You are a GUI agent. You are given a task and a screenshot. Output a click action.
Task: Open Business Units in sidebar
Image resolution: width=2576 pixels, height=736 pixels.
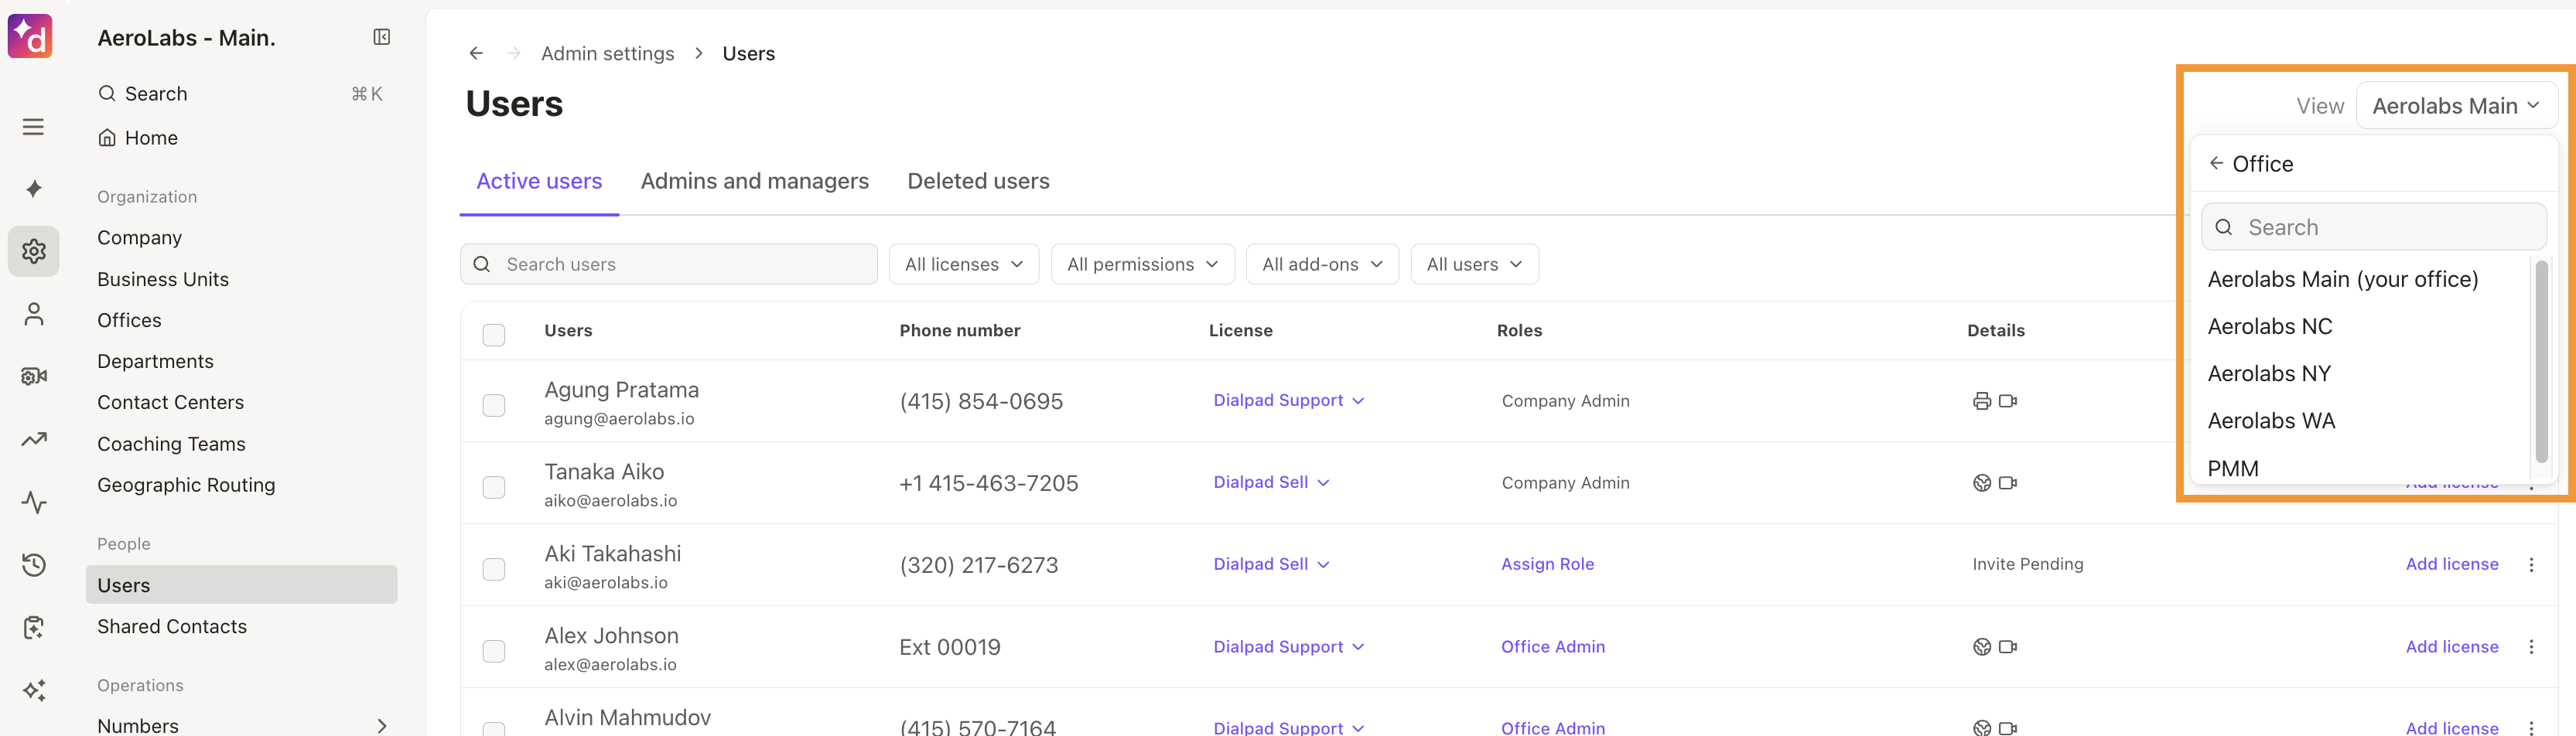tap(163, 279)
